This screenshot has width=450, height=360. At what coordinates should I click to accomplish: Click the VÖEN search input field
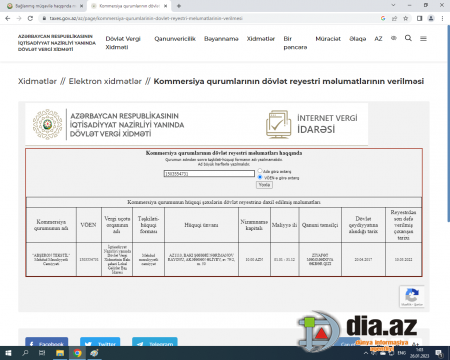(x=209, y=174)
